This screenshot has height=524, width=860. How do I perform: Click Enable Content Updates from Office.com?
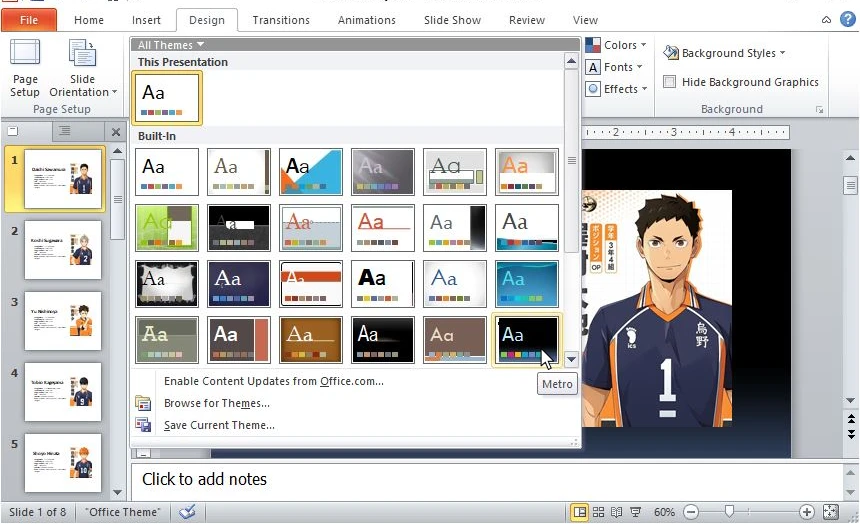tap(273, 381)
